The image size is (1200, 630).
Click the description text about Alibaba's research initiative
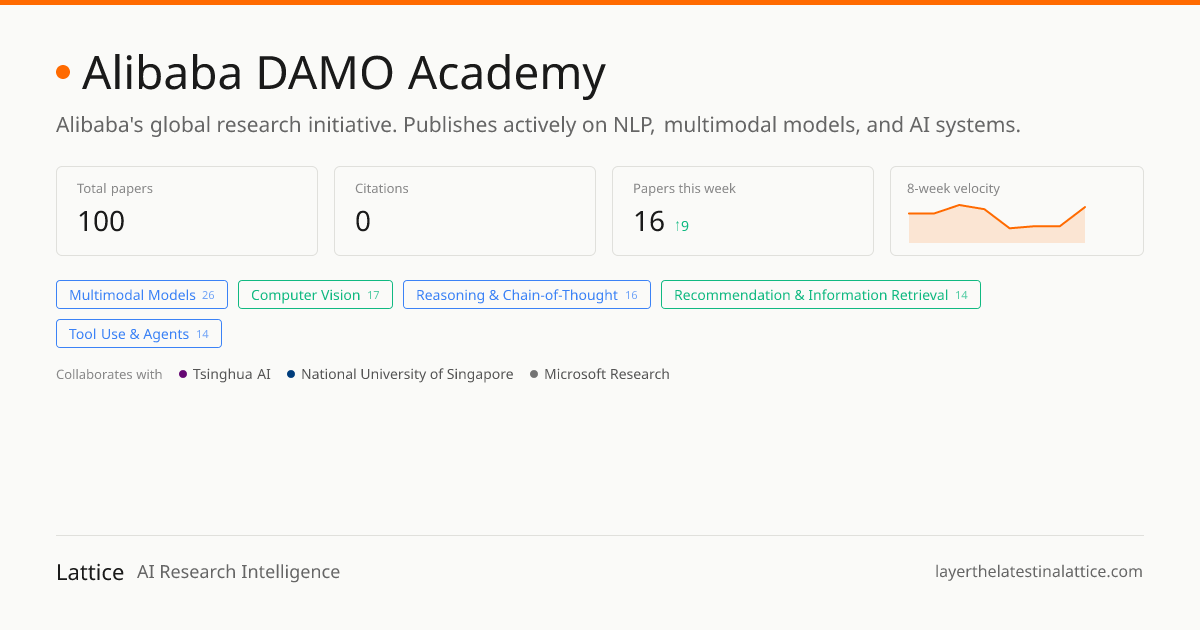pos(538,125)
